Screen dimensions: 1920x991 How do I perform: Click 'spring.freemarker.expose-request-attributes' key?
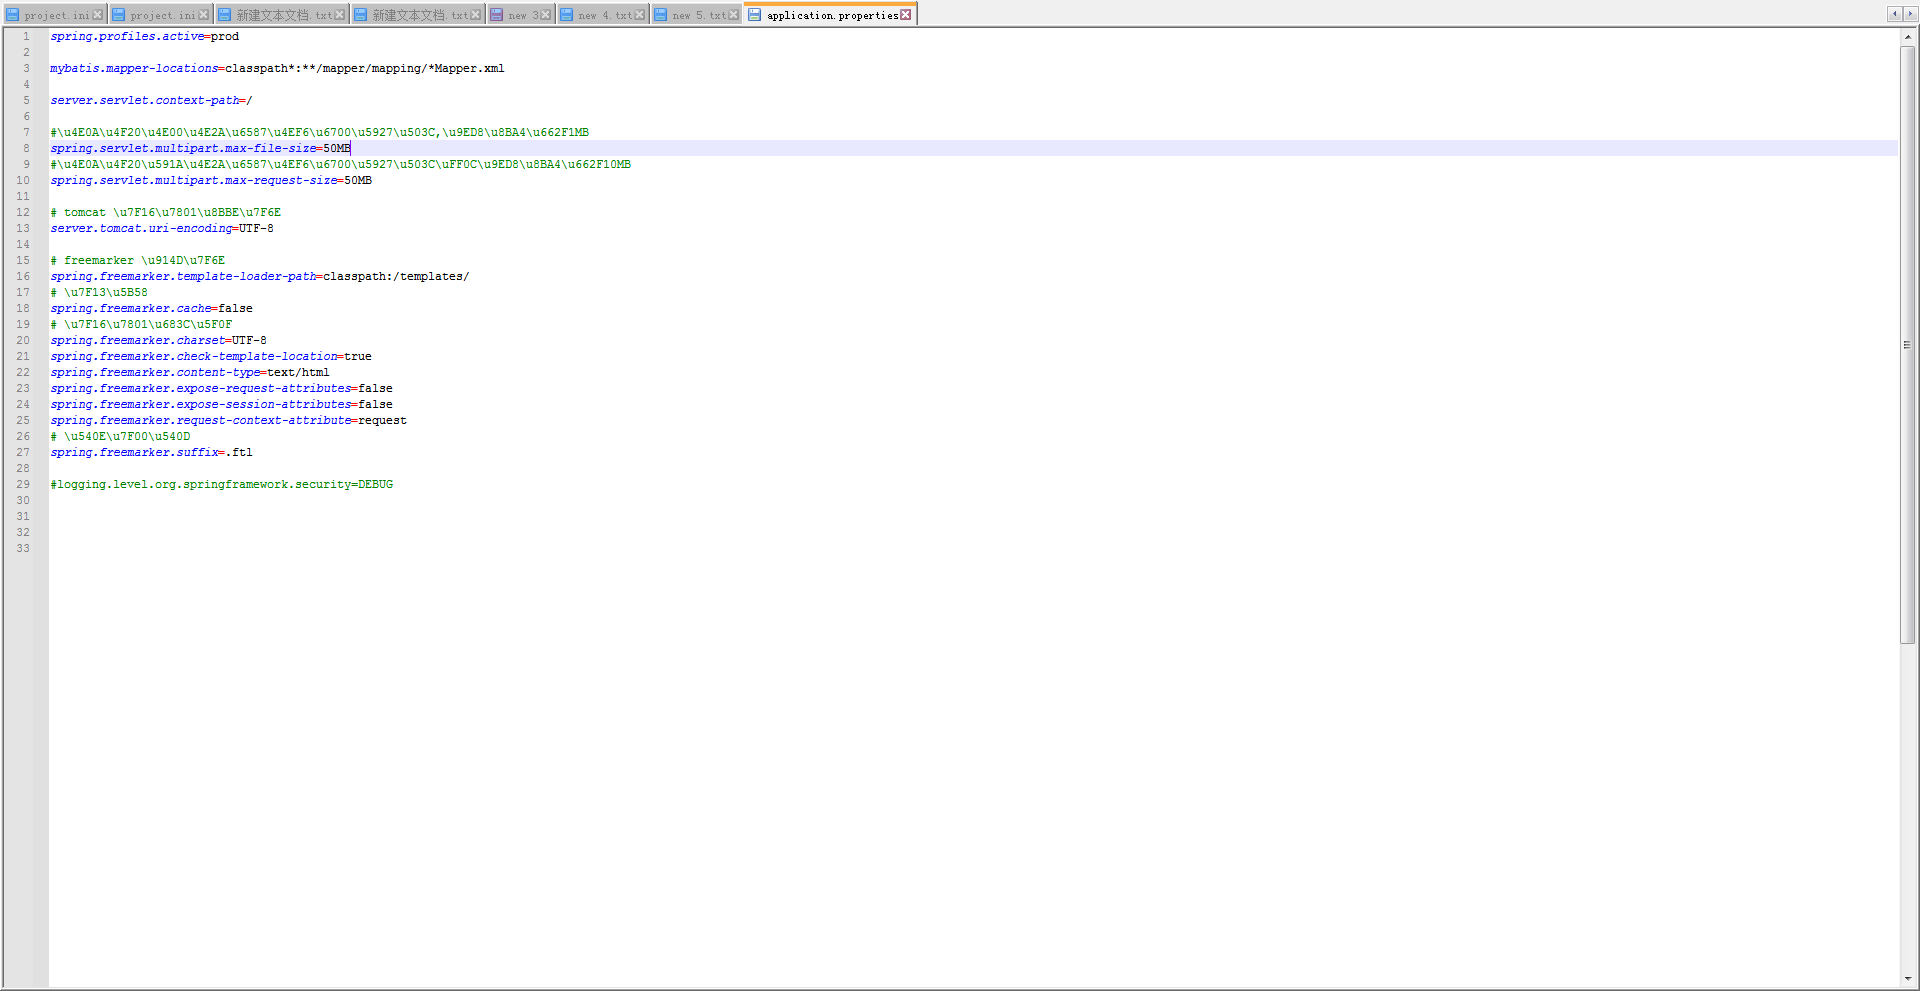coord(201,388)
